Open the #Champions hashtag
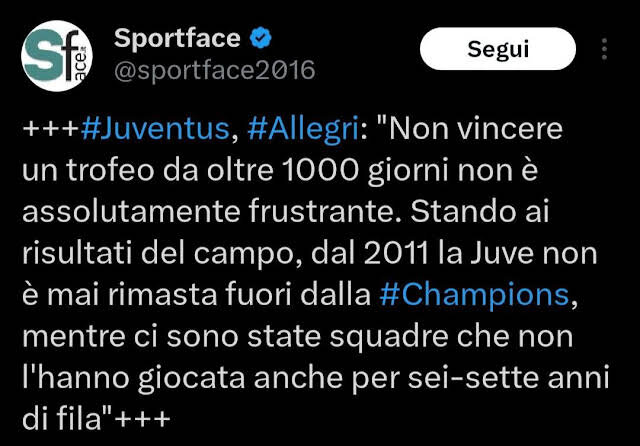This screenshot has height=446, width=640. (x=474, y=295)
